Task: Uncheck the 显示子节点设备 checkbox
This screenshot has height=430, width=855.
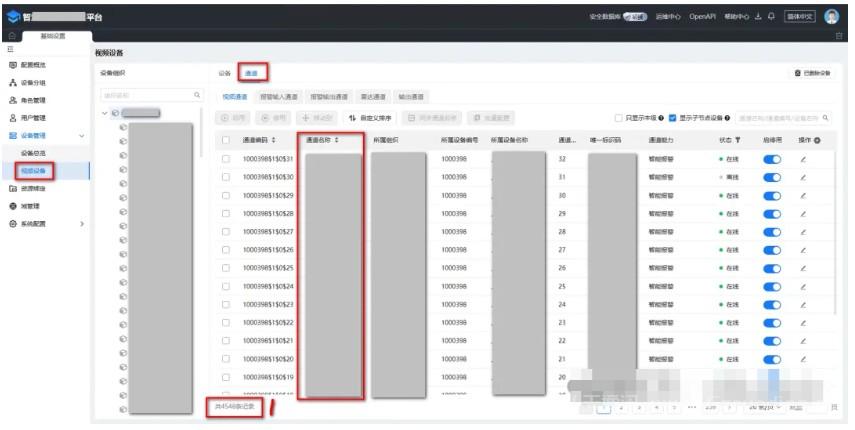Action: click(x=673, y=118)
